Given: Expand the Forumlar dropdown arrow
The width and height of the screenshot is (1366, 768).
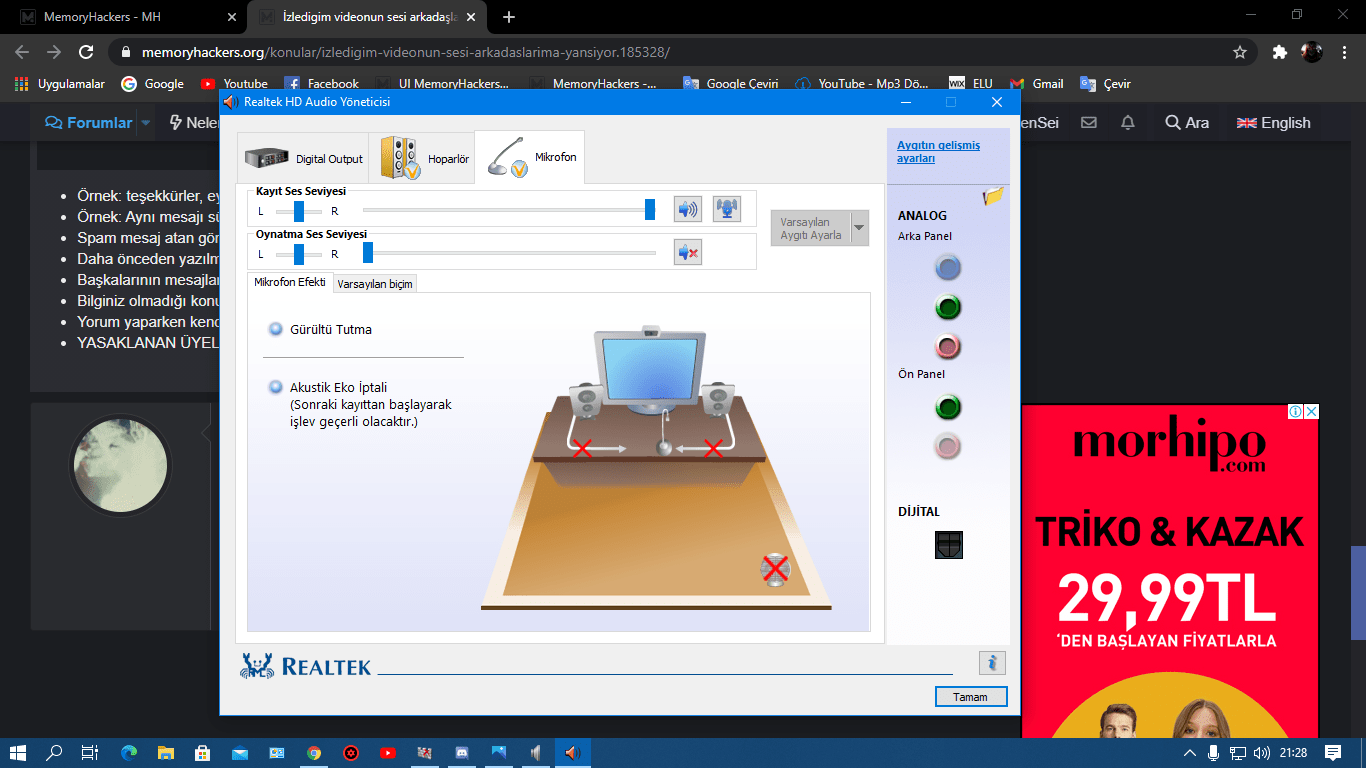Looking at the screenshot, I should click(146, 123).
